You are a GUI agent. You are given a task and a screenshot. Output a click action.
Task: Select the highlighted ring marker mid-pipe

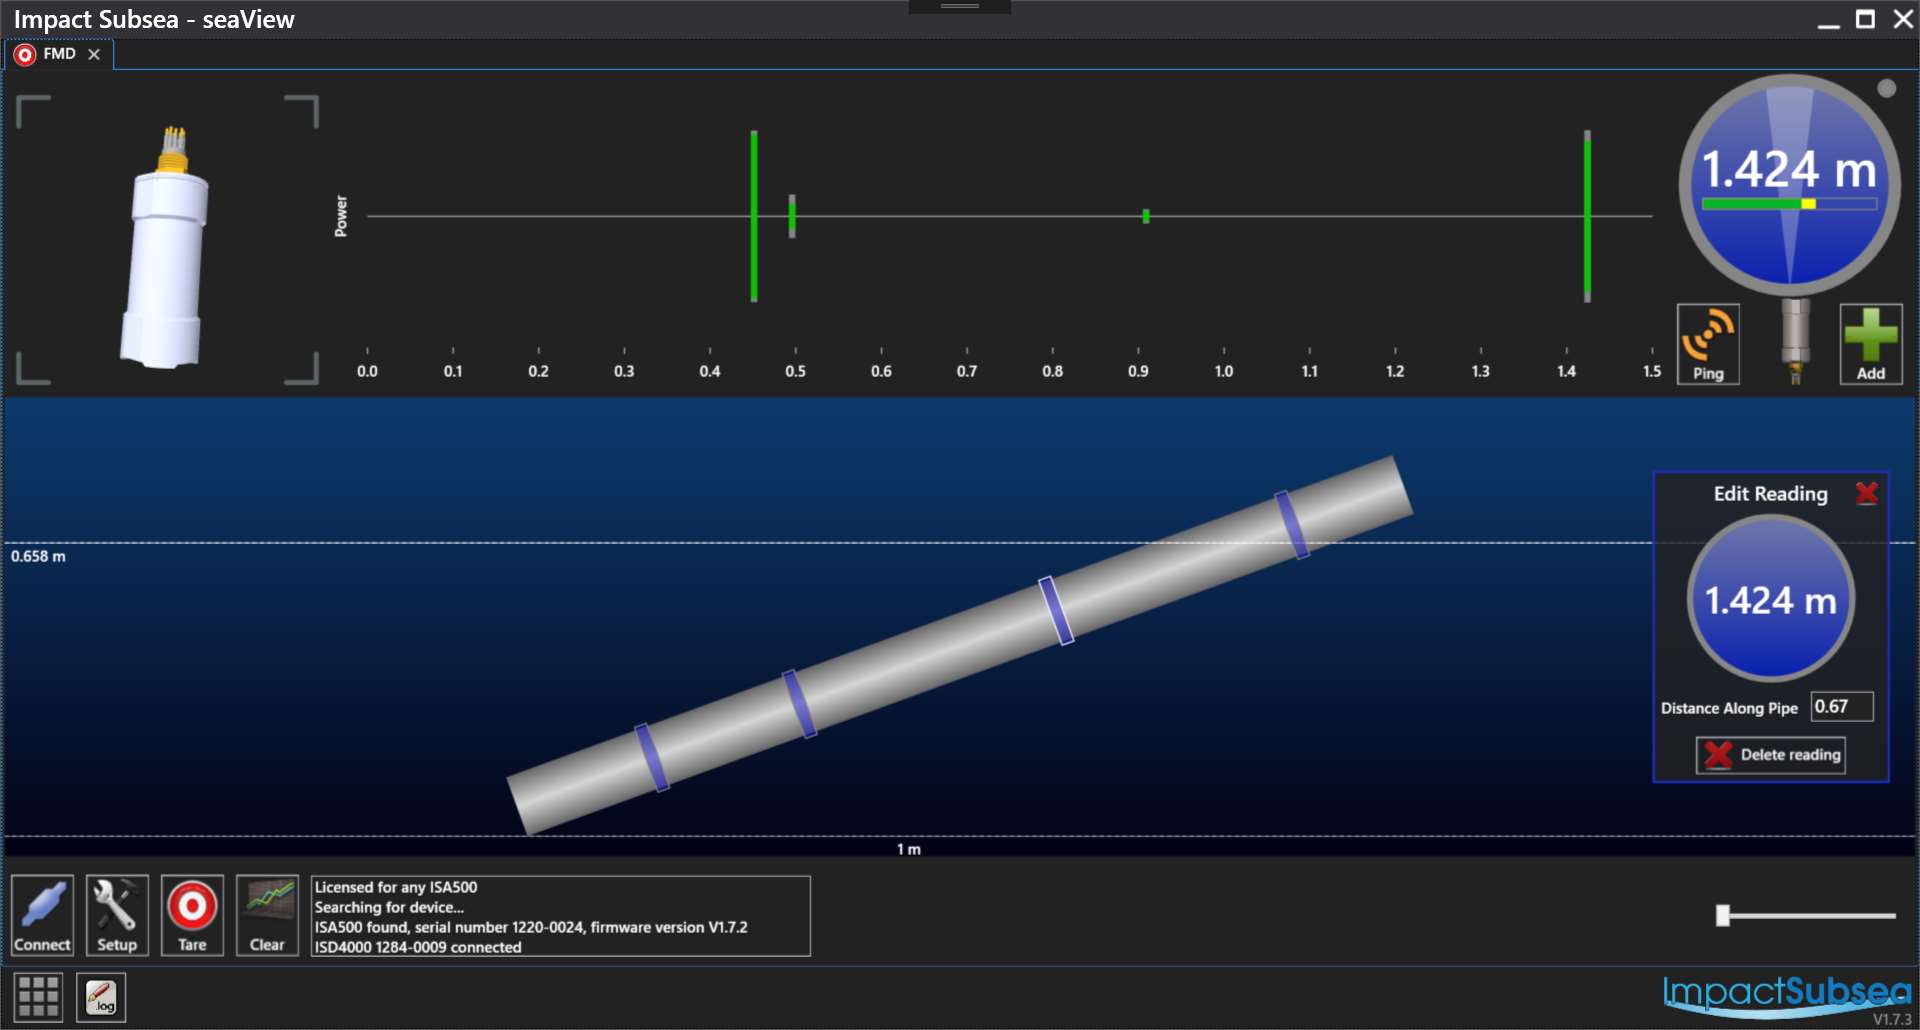tap(1056, 611)
